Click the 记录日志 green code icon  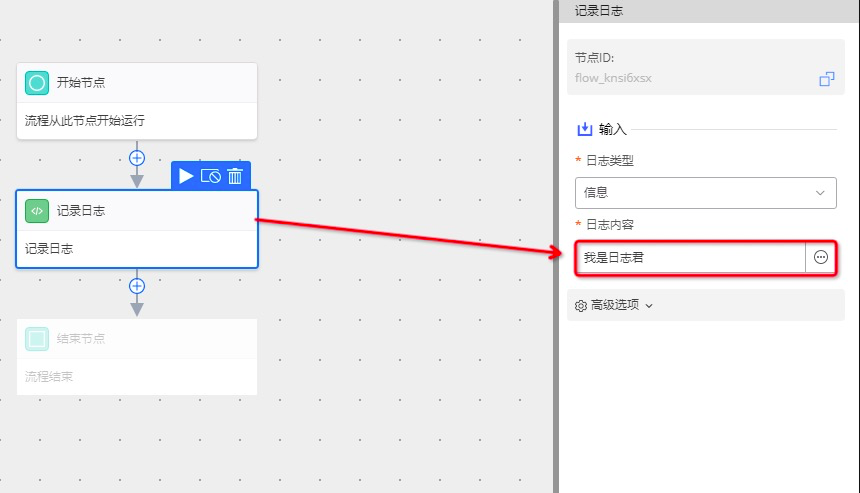click(x=37, y=211)
